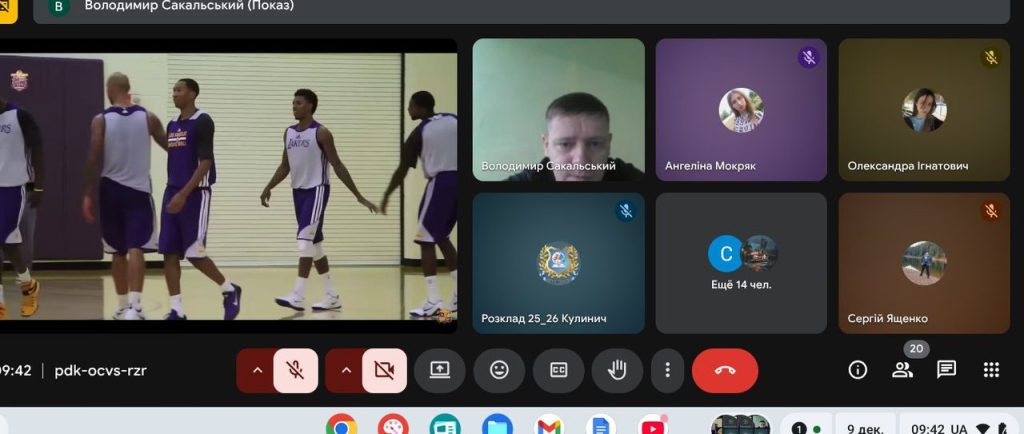Select Ангеліна Мокряк participant tile
Screen dimensions: 1024x434
pyautogui.click(x=741, y=110)
